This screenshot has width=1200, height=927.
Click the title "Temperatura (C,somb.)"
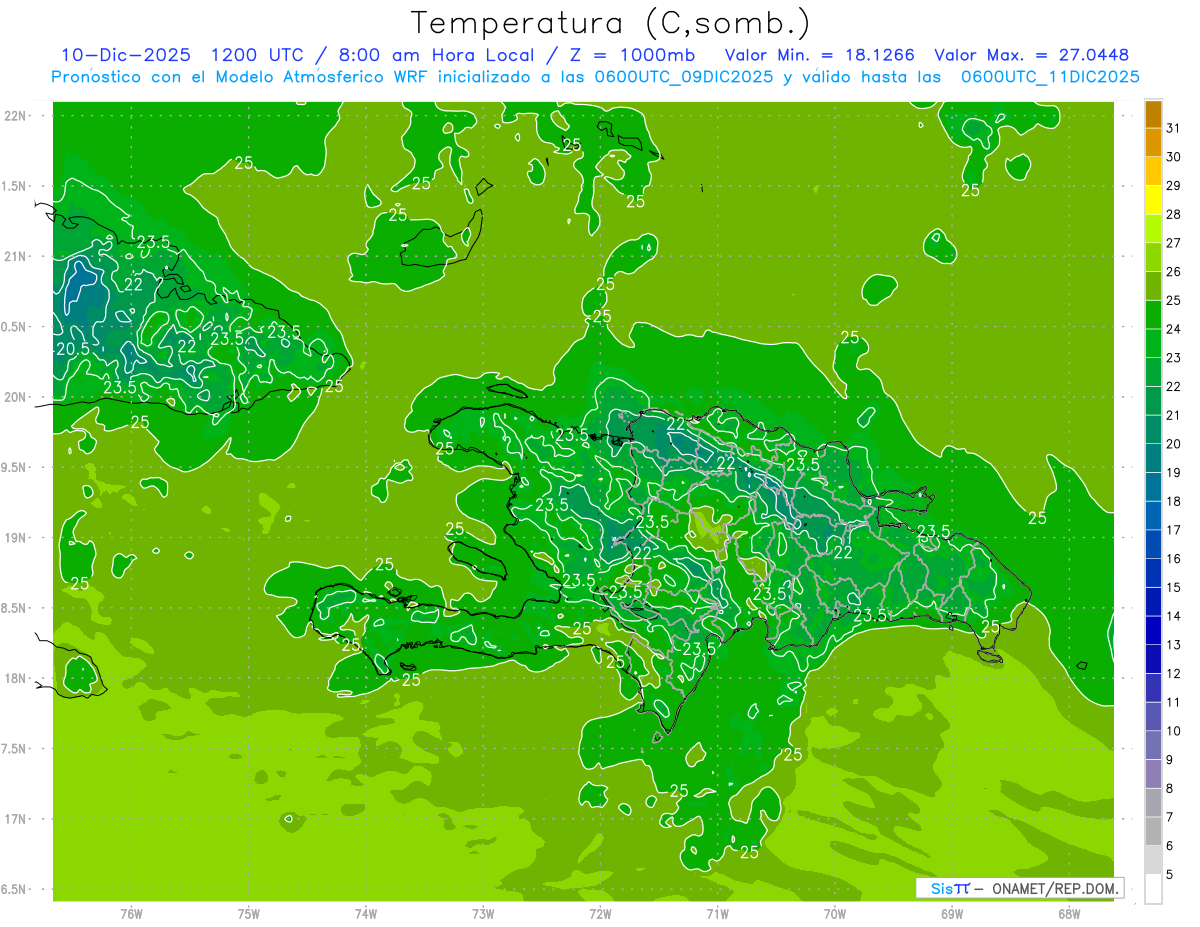click(x=609, y=22)
